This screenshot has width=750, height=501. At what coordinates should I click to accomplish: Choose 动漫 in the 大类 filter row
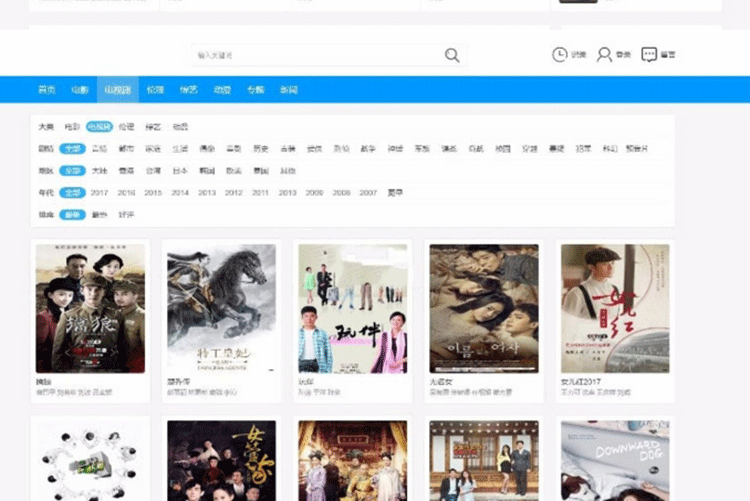(x=180, y=127)
